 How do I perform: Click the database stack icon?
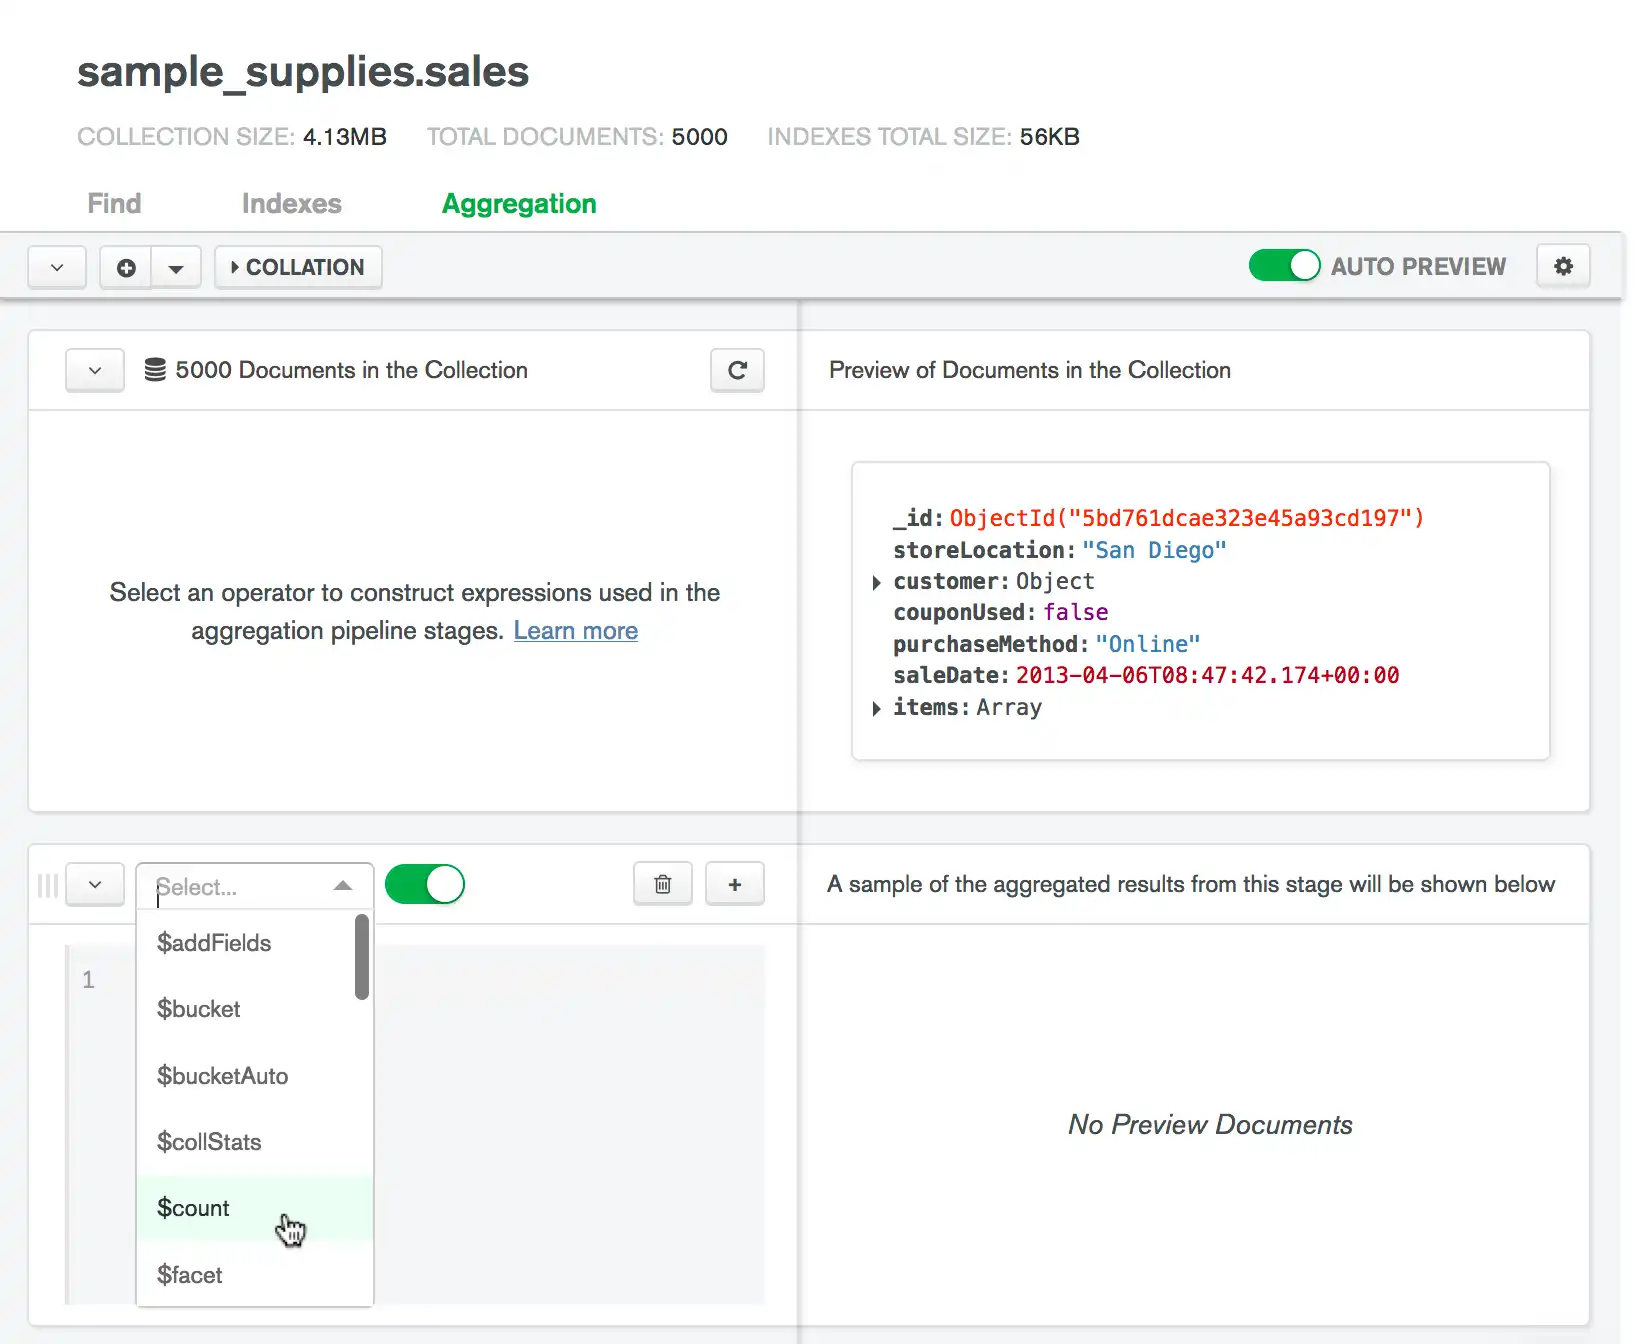[155, 370]
